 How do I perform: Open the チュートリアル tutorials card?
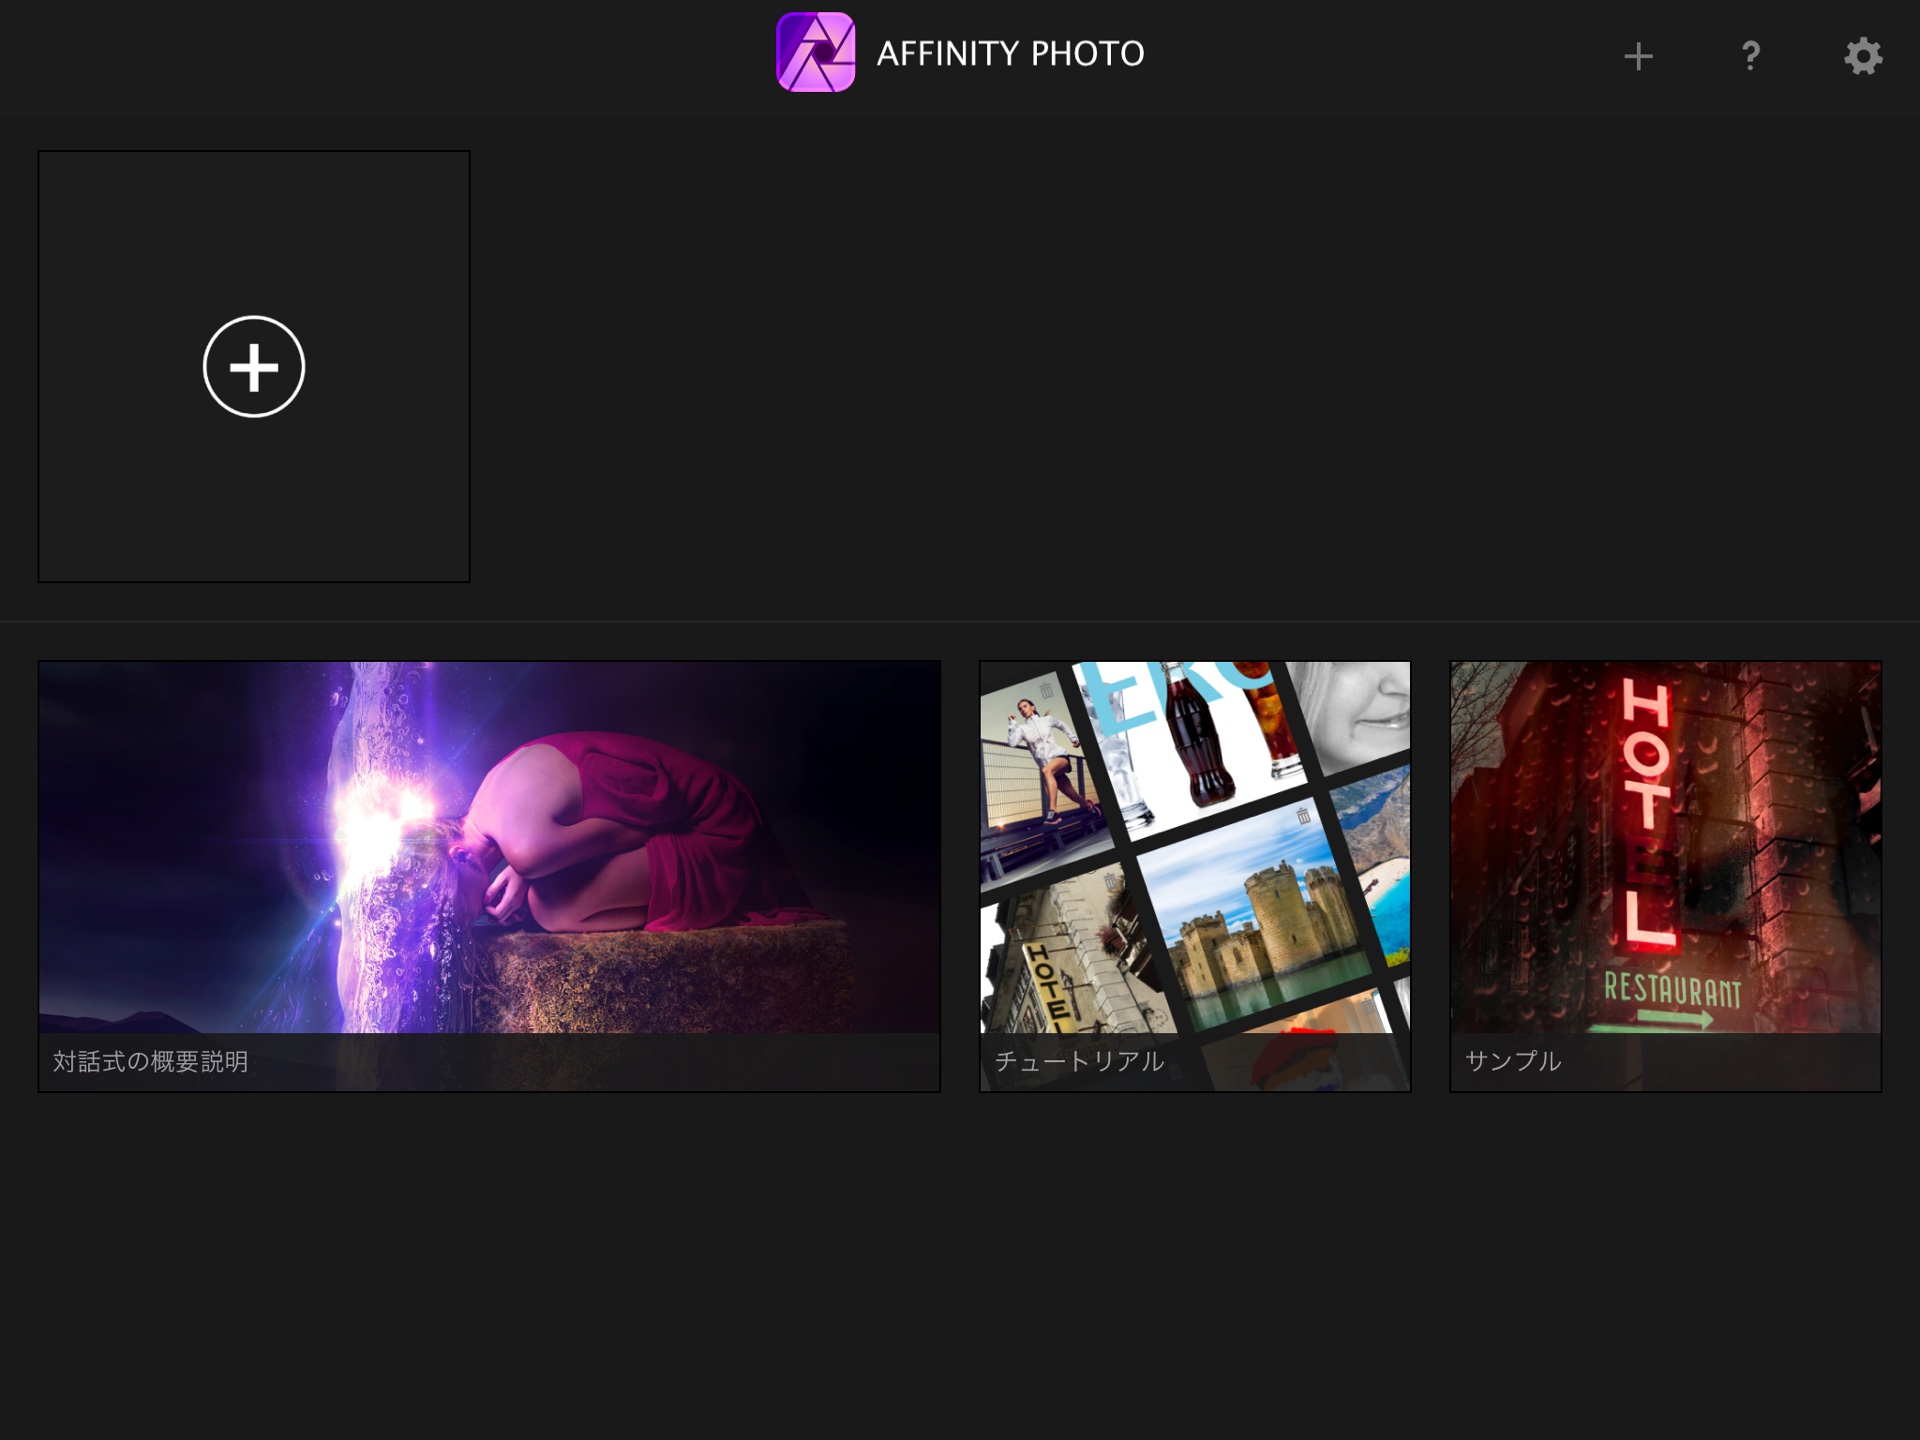(x=1195, y=876)
